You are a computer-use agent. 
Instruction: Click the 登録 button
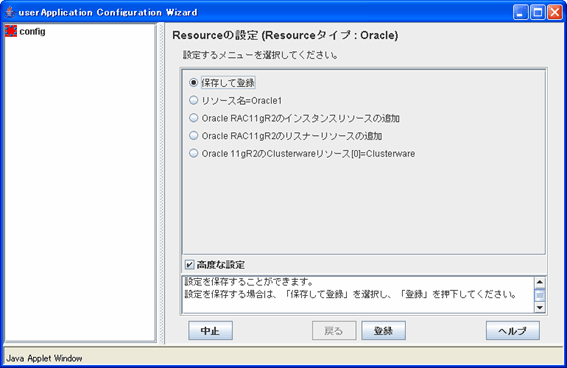point(383,330)
